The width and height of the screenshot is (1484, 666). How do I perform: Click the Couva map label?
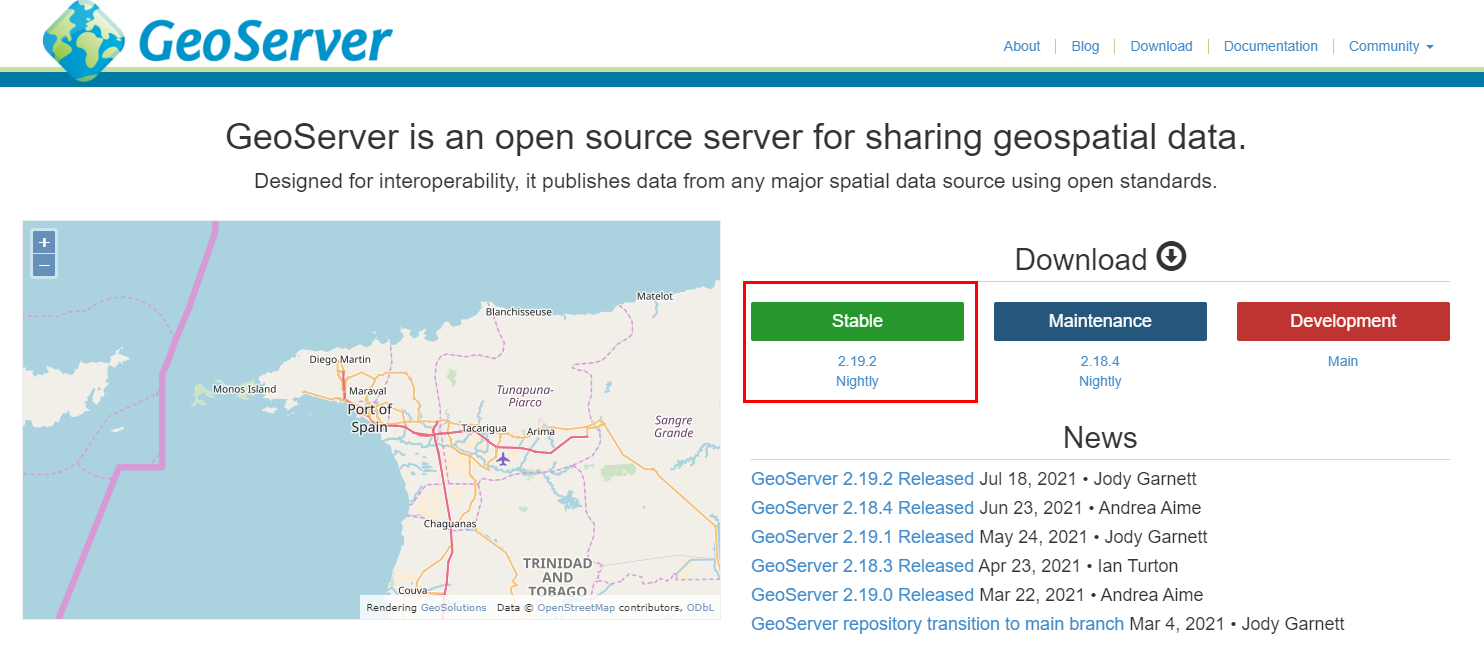click(413, 591)
